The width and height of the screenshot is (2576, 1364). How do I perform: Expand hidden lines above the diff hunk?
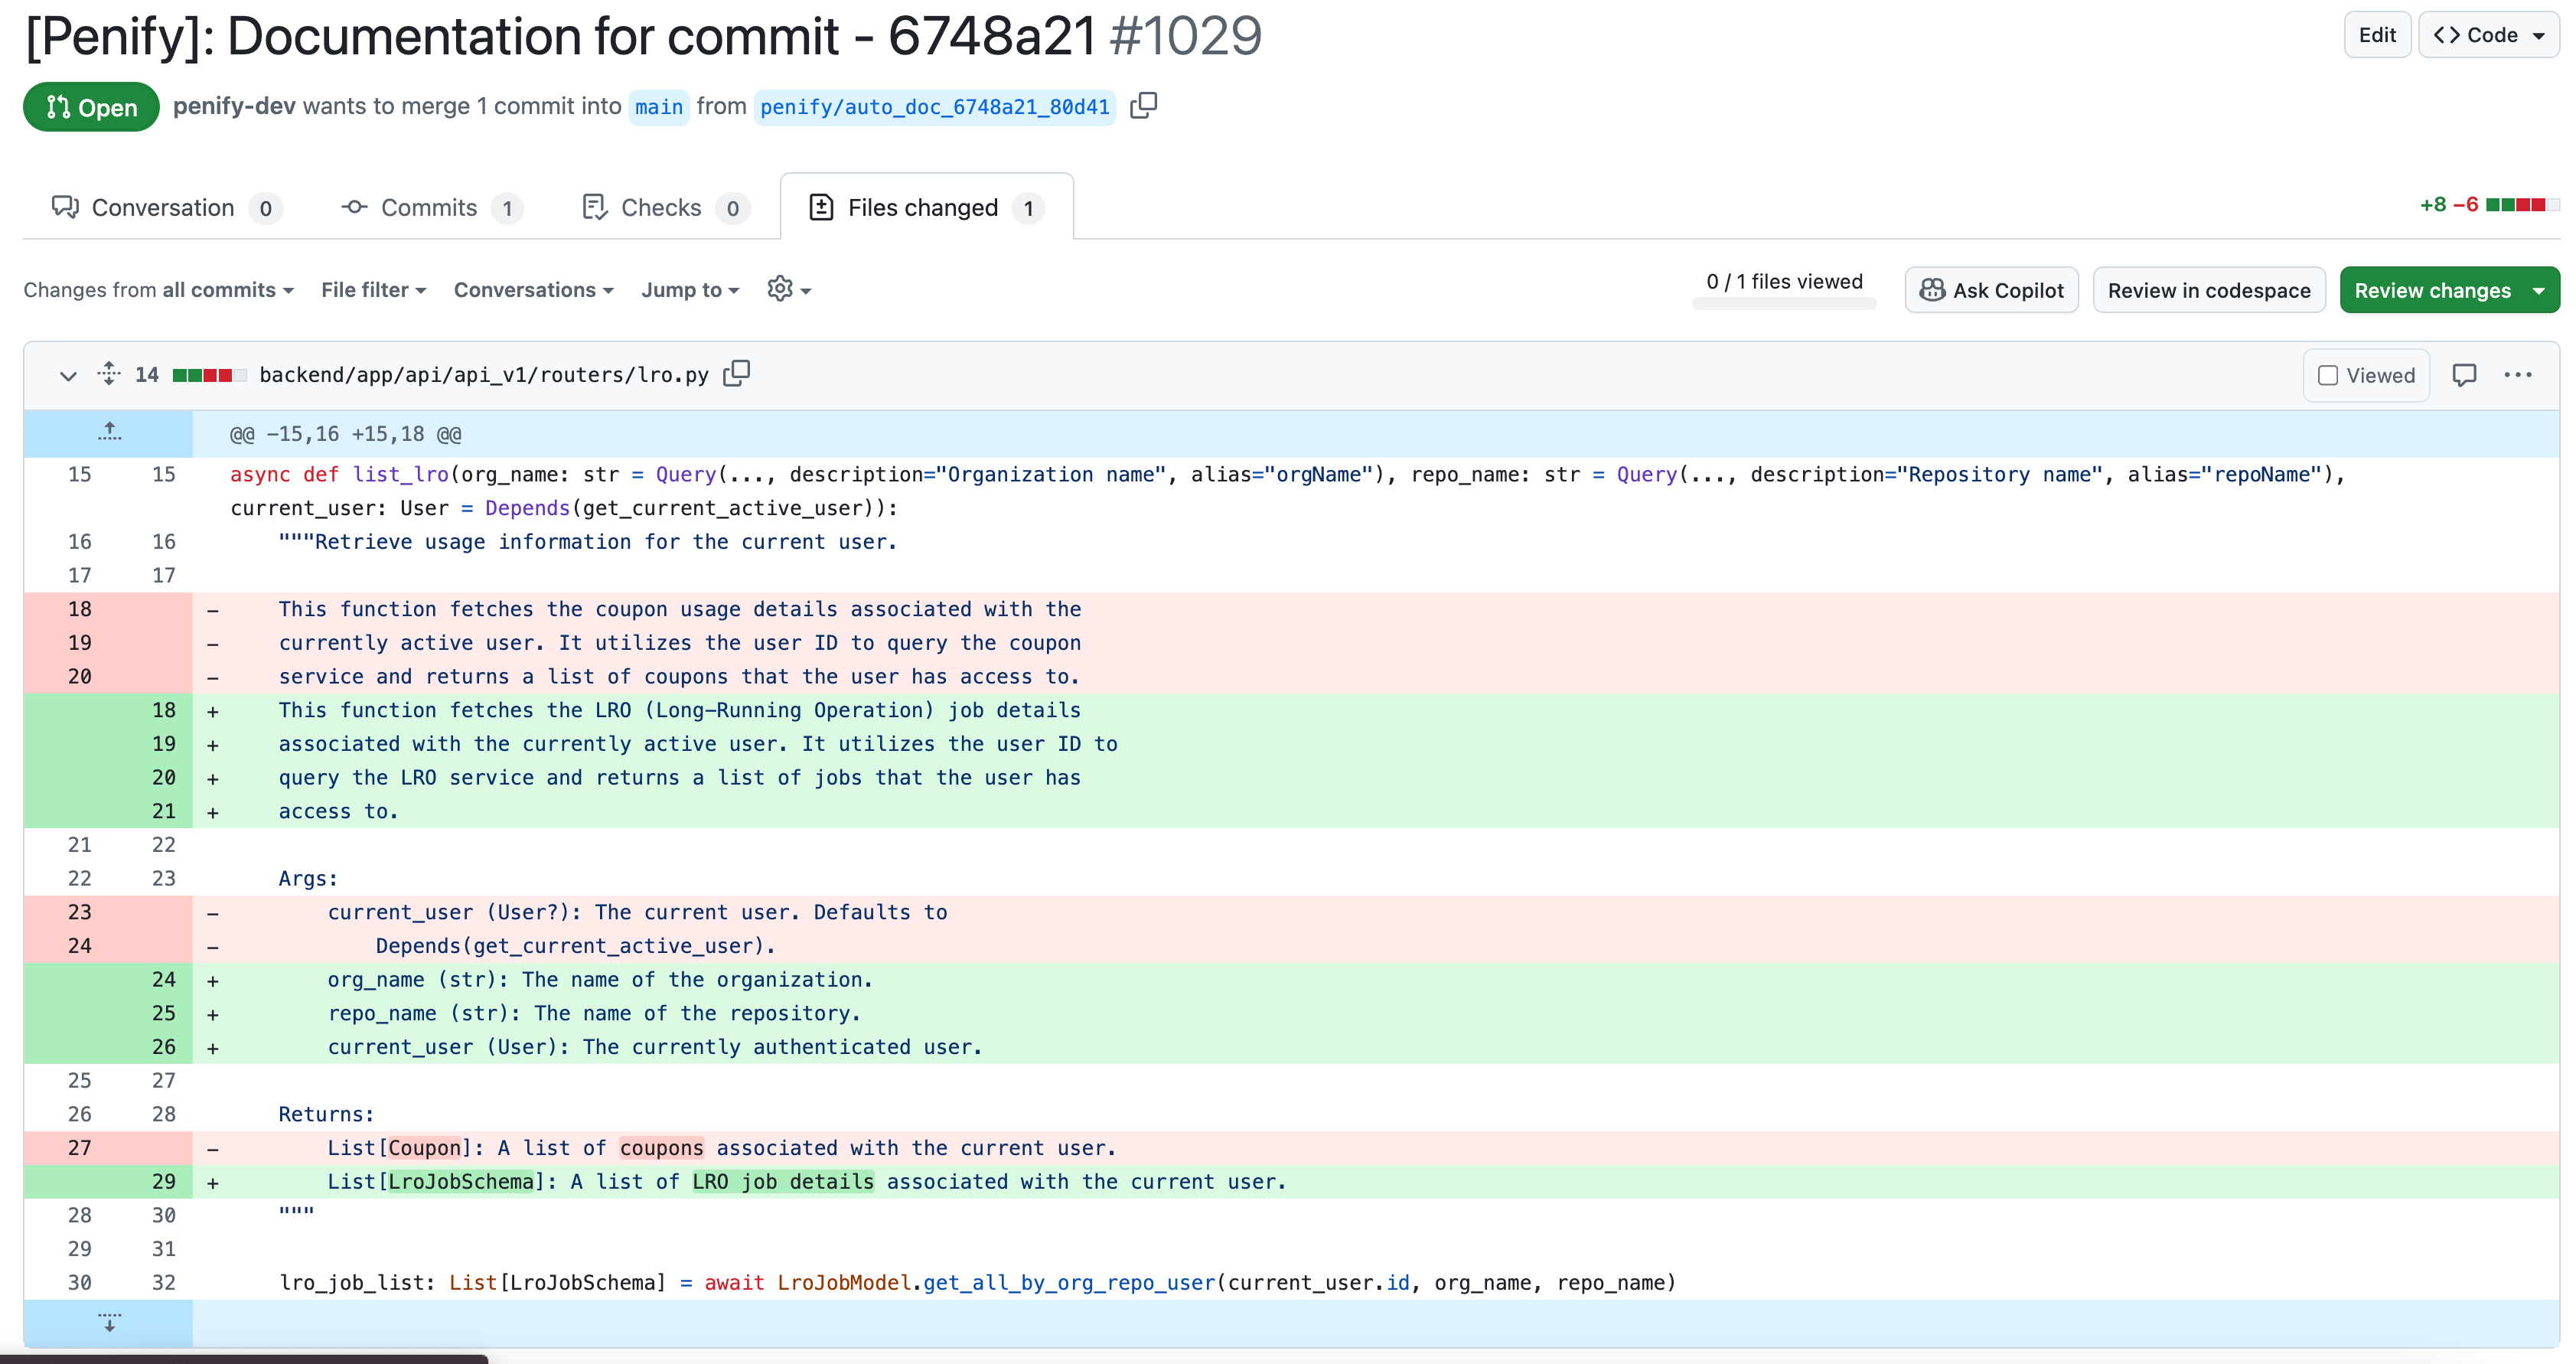(109, 432)
